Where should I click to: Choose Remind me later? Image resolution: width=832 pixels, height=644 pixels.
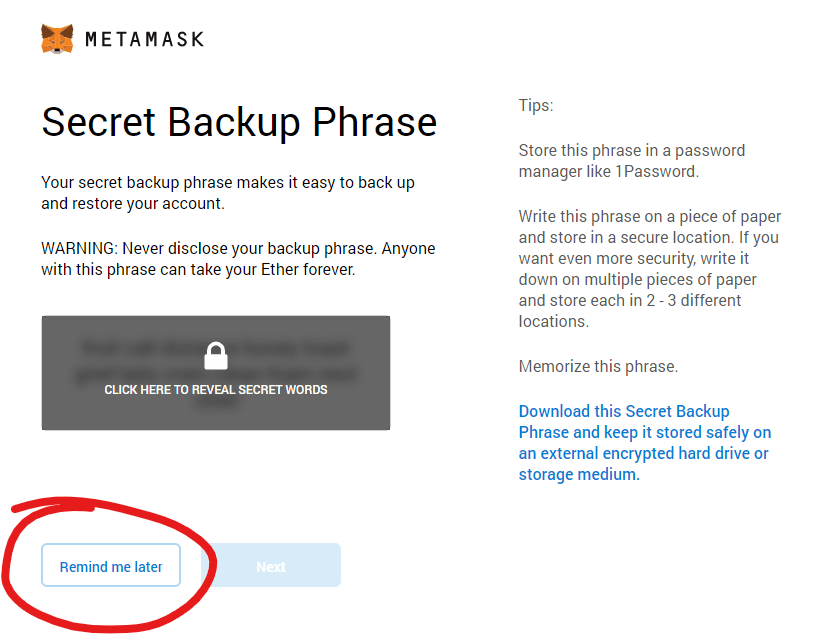pos(111,565)
